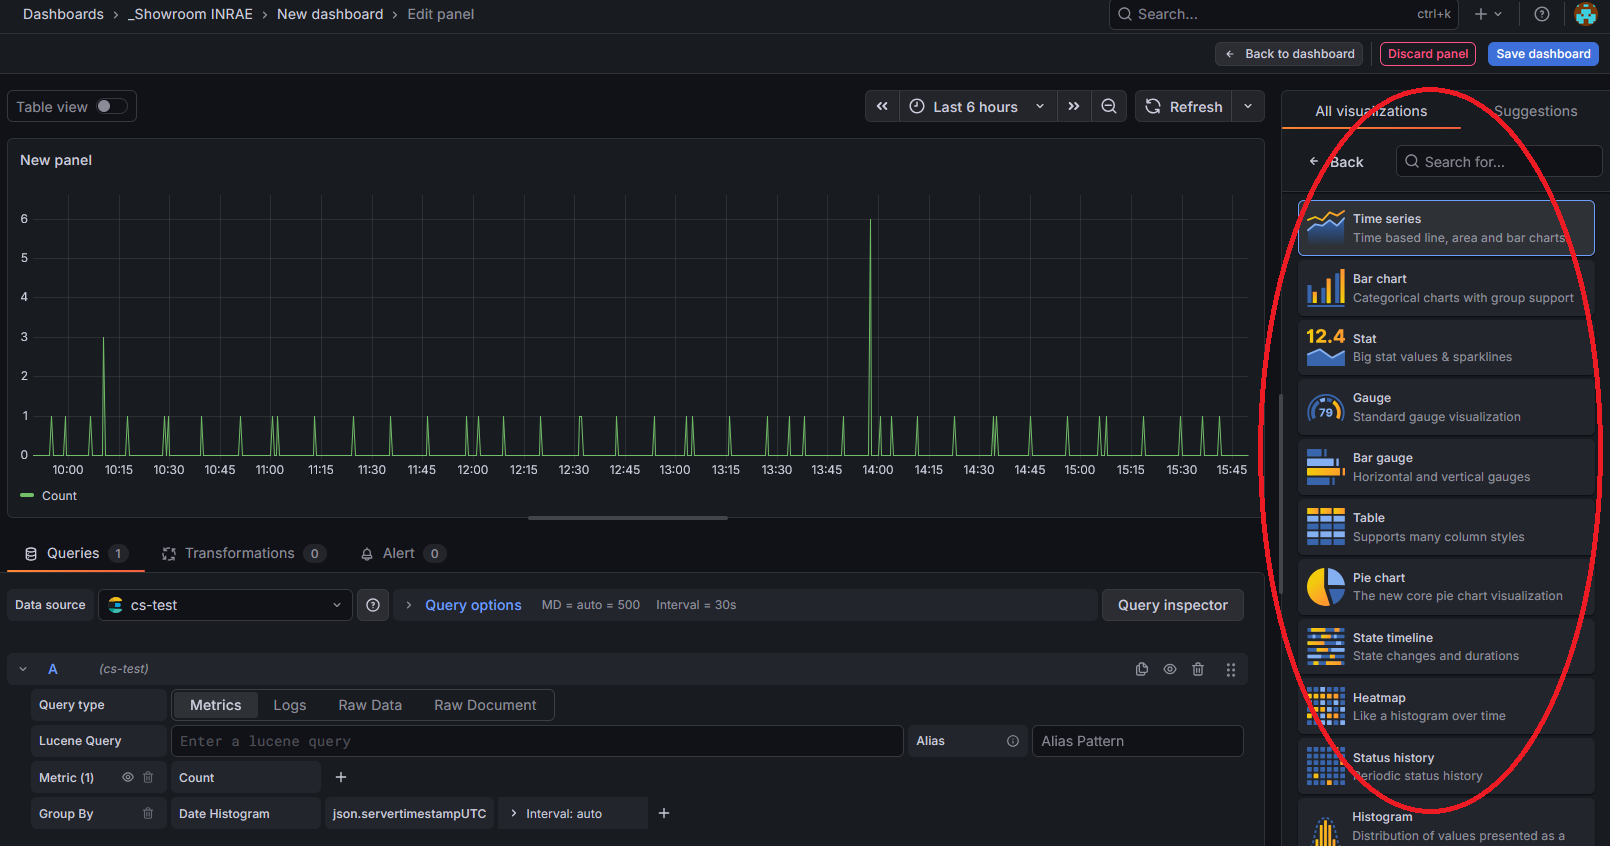Click the Discard panel button
Screen dimensions: 1610x846
coord(1427,54)
